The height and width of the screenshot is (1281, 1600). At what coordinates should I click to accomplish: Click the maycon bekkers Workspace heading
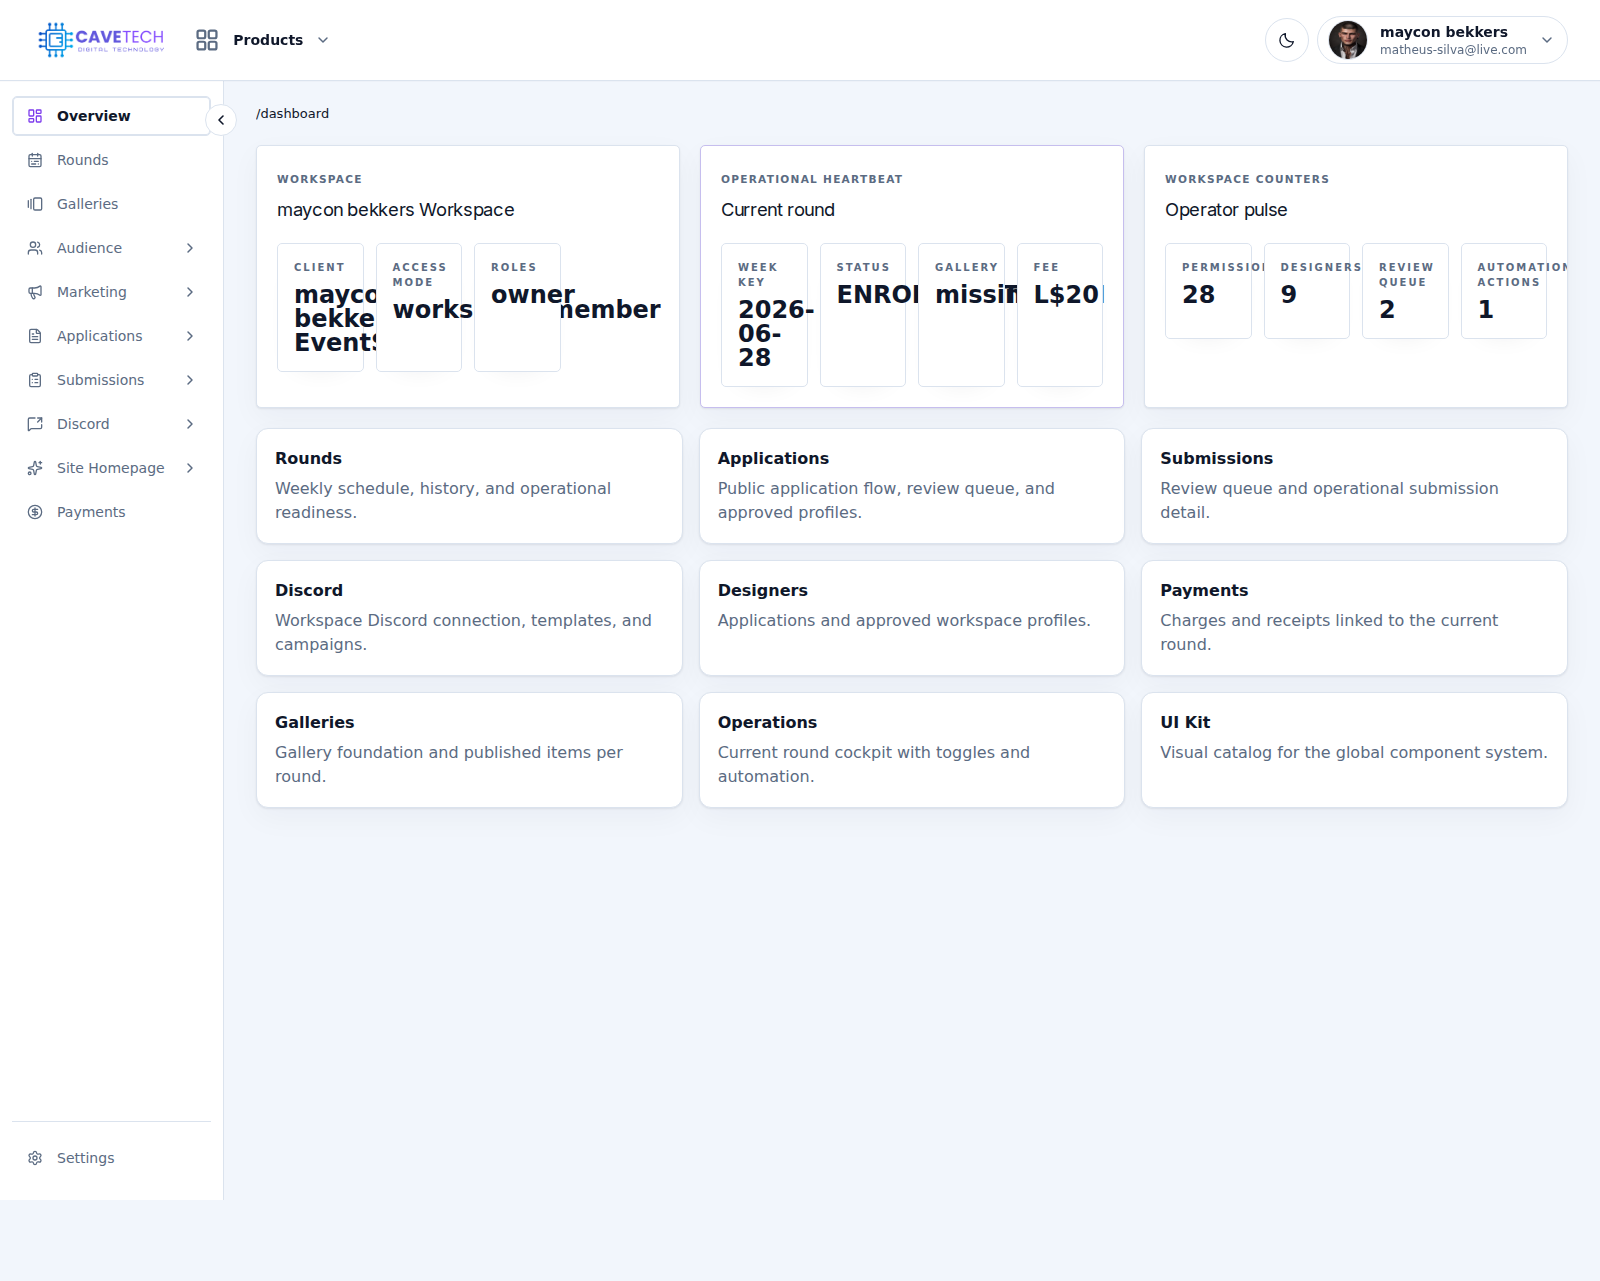point(396,210)
